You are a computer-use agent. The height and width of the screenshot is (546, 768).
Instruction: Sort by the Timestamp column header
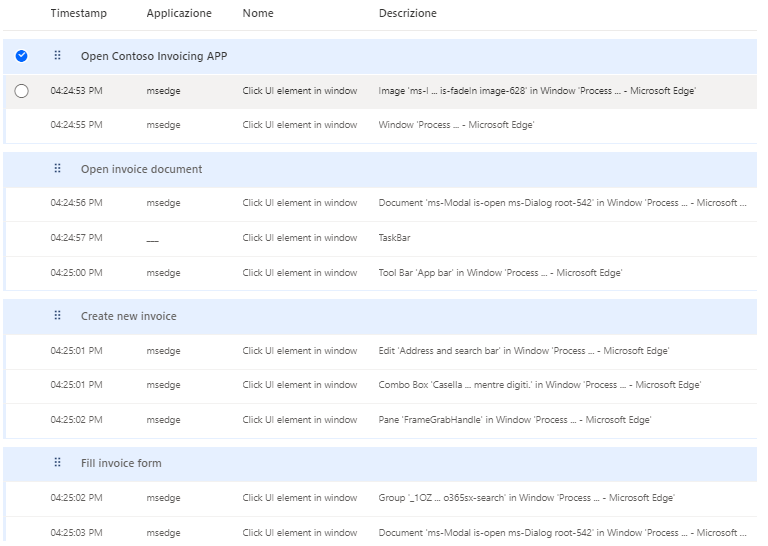click(78, 14)
